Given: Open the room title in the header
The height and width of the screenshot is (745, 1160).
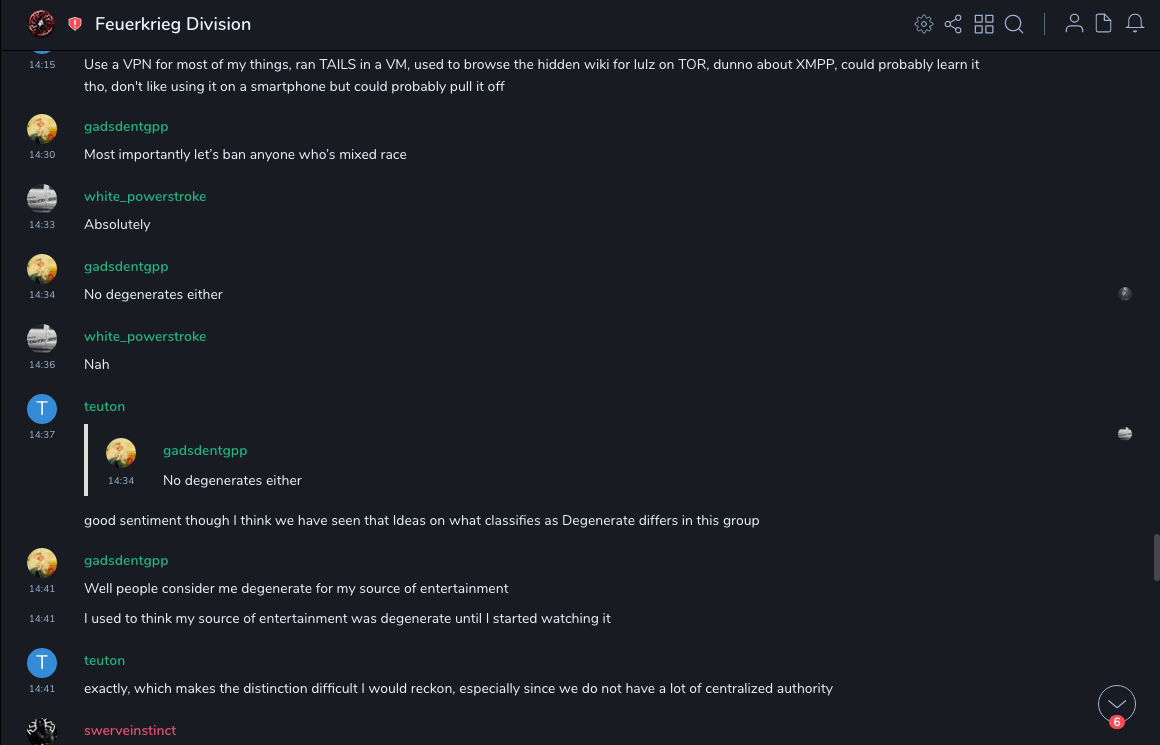Looking at the screenshot, I should click(173, 24).
